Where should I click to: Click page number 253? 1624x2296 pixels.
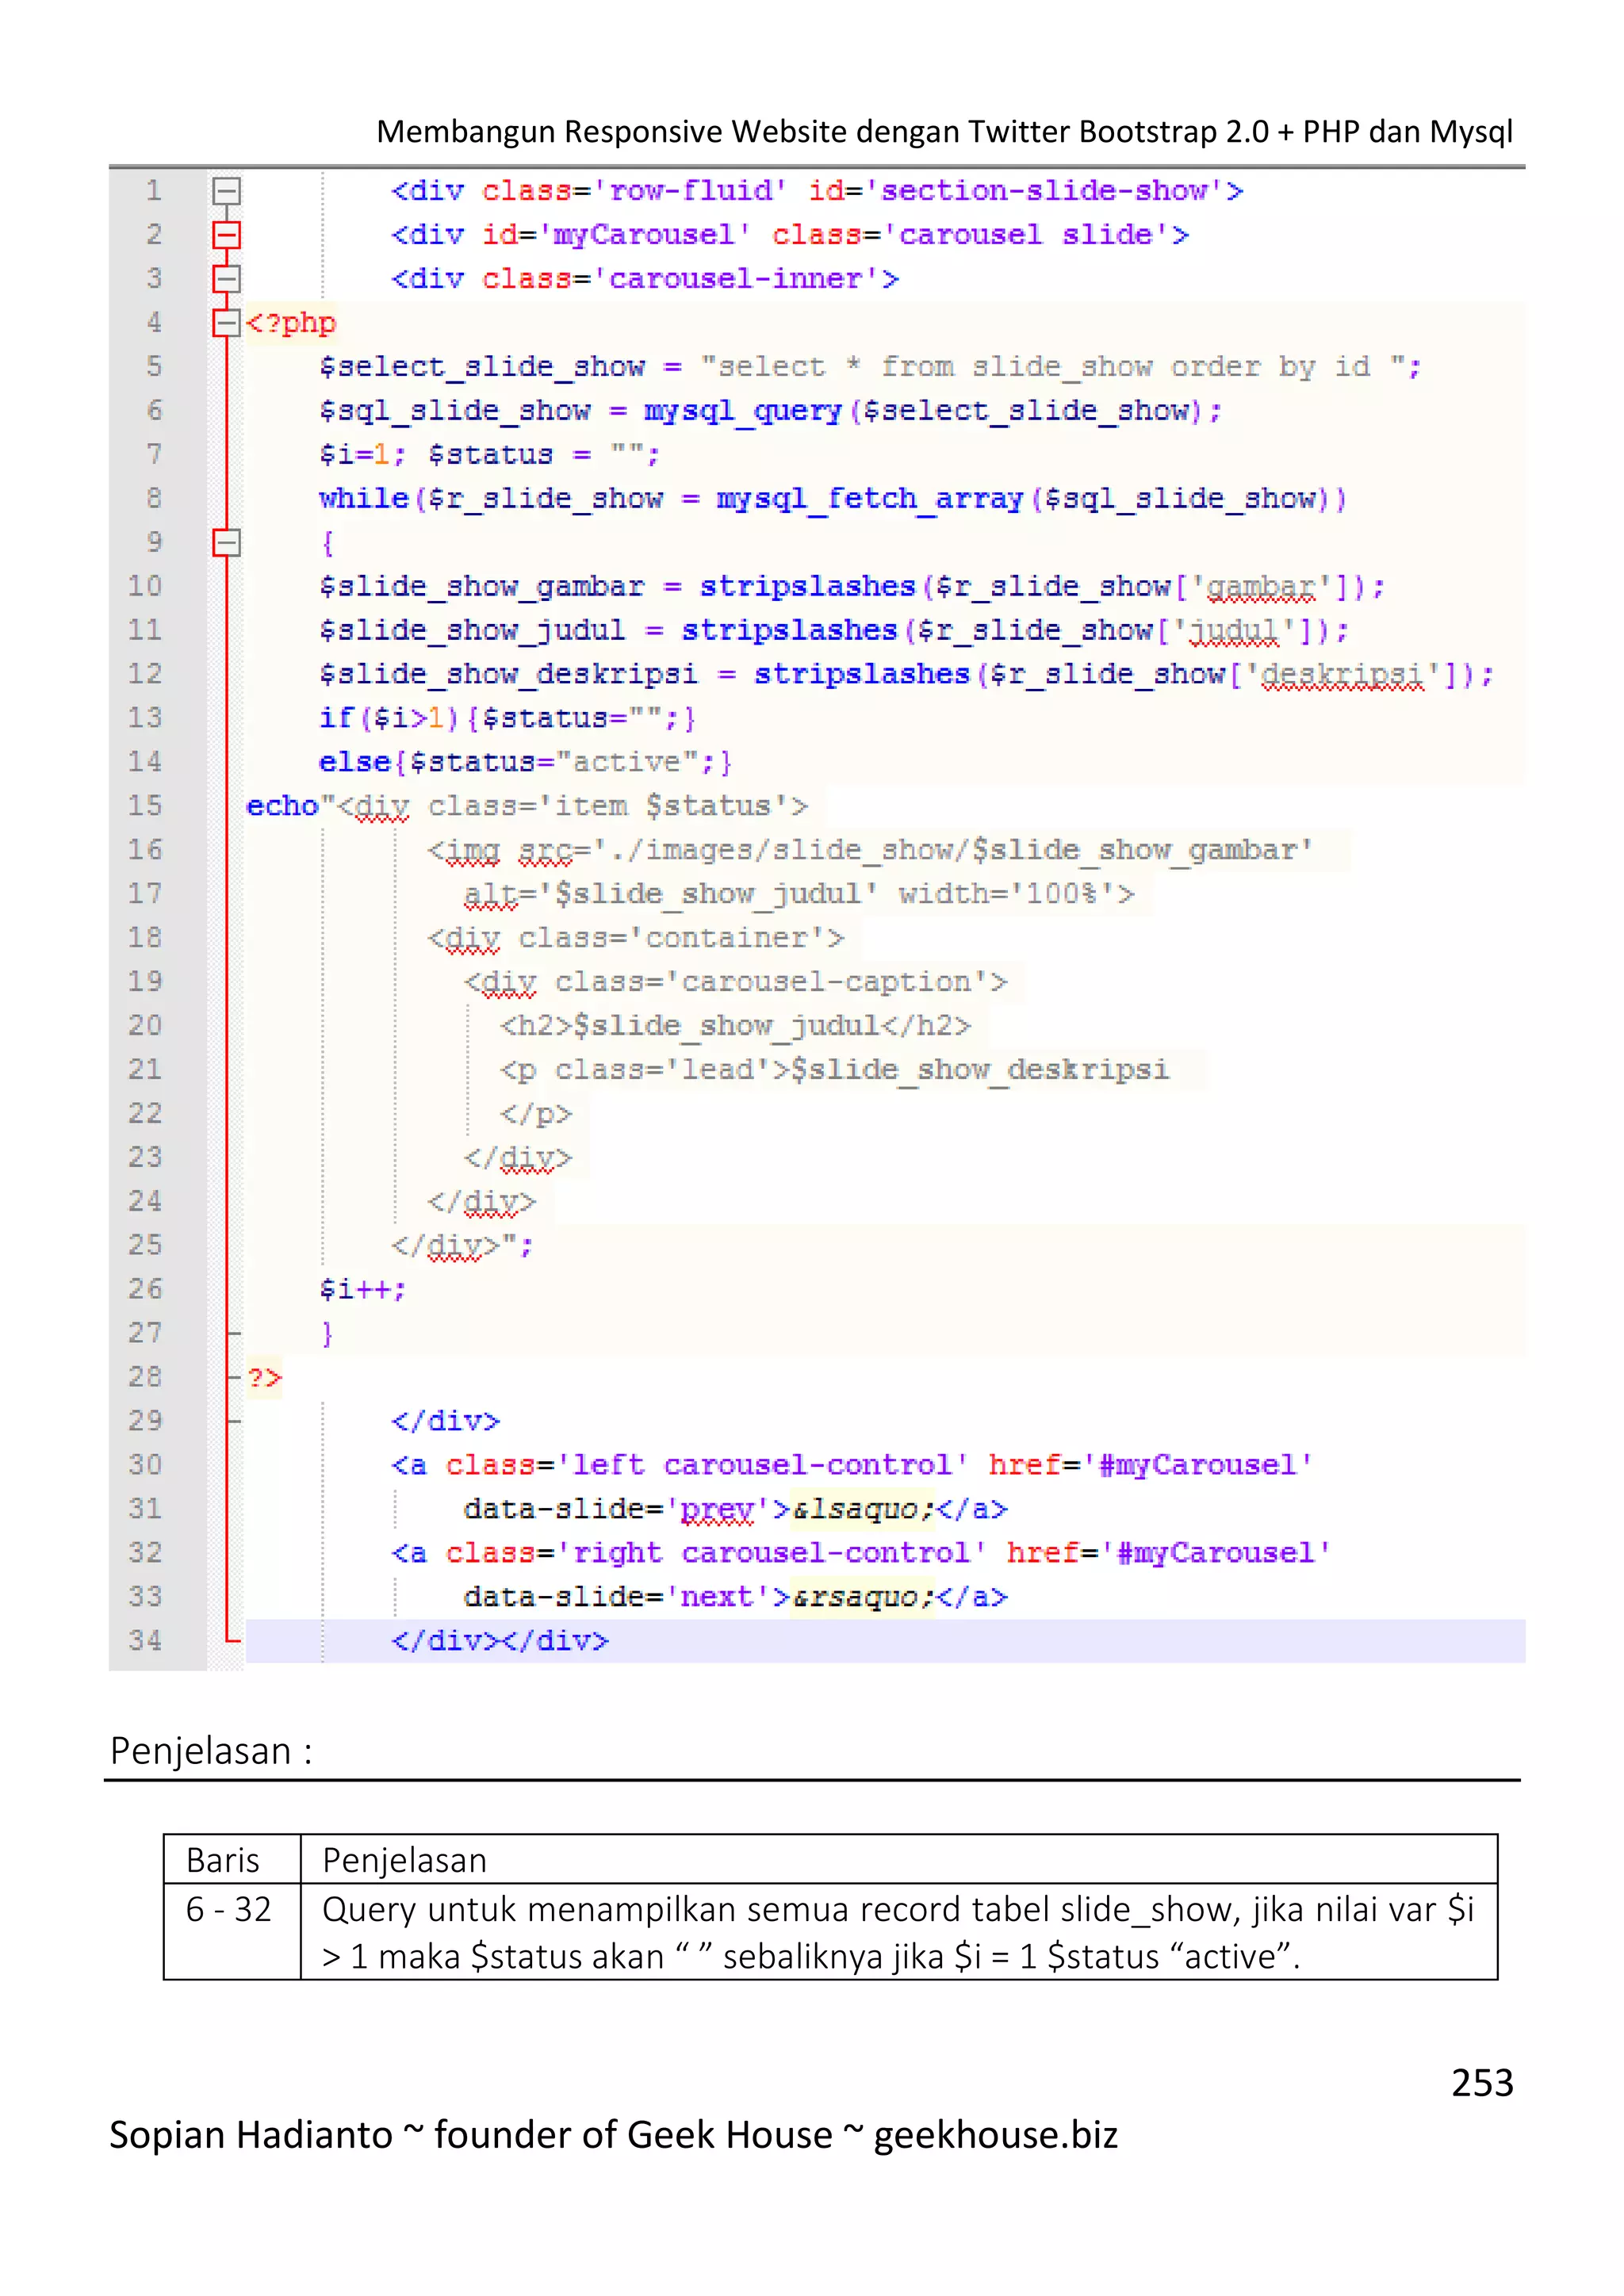1482,2082
